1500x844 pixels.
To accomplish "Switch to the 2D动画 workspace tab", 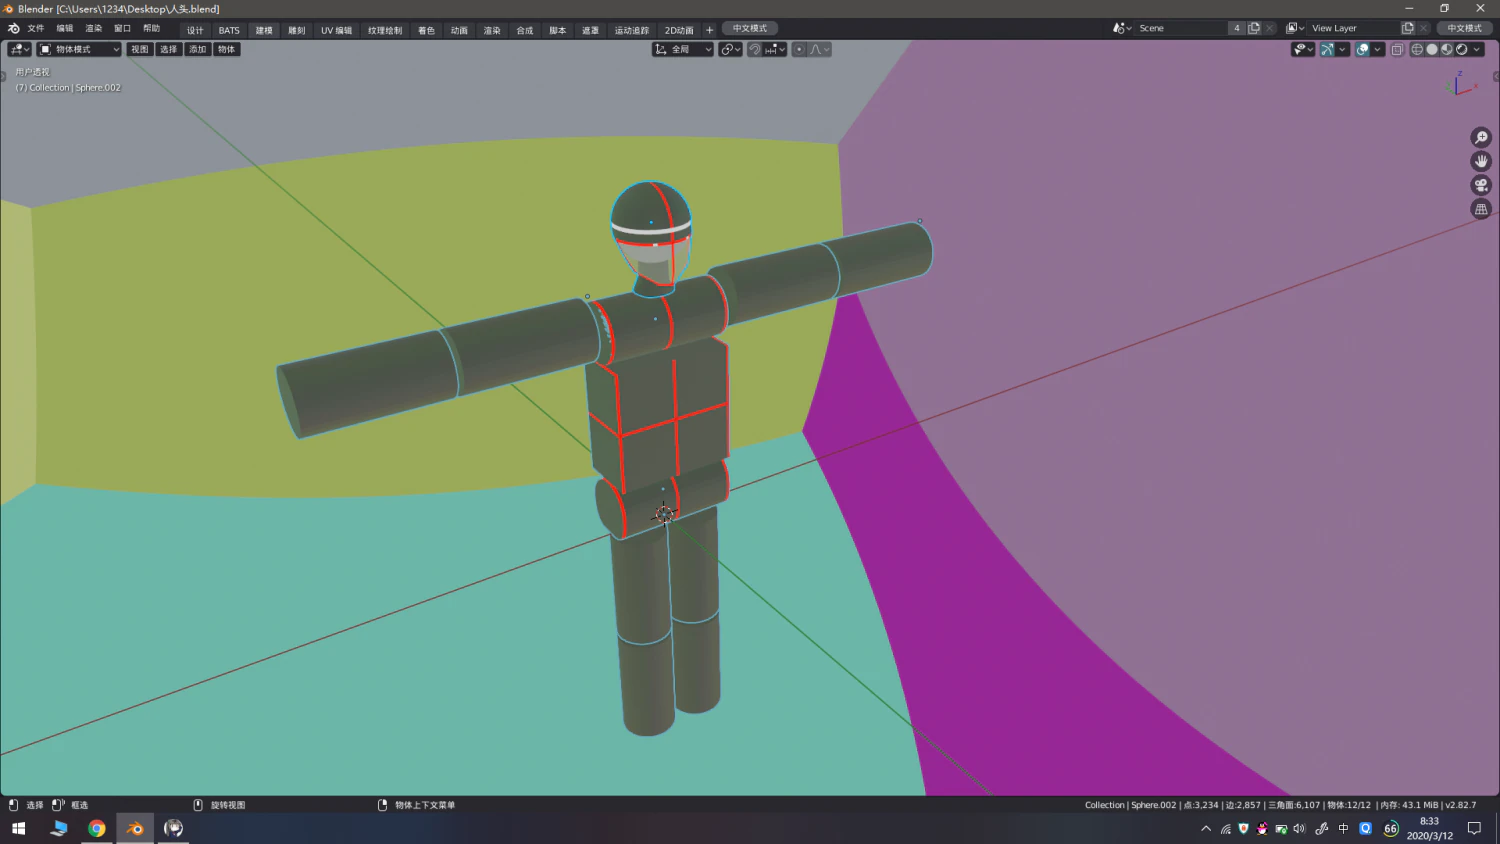I will pos(679,30).
